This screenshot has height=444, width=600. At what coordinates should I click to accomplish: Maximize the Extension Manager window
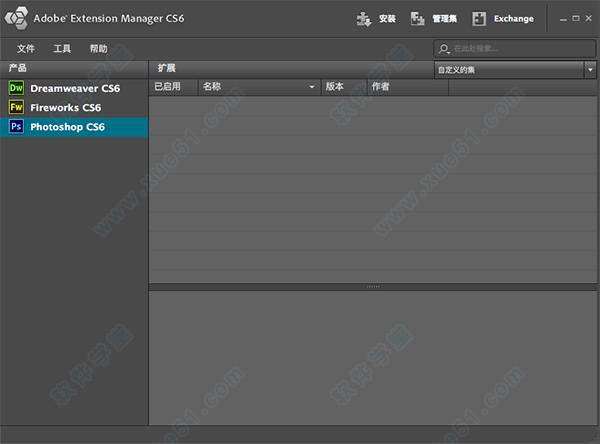[x=576, y=18]
